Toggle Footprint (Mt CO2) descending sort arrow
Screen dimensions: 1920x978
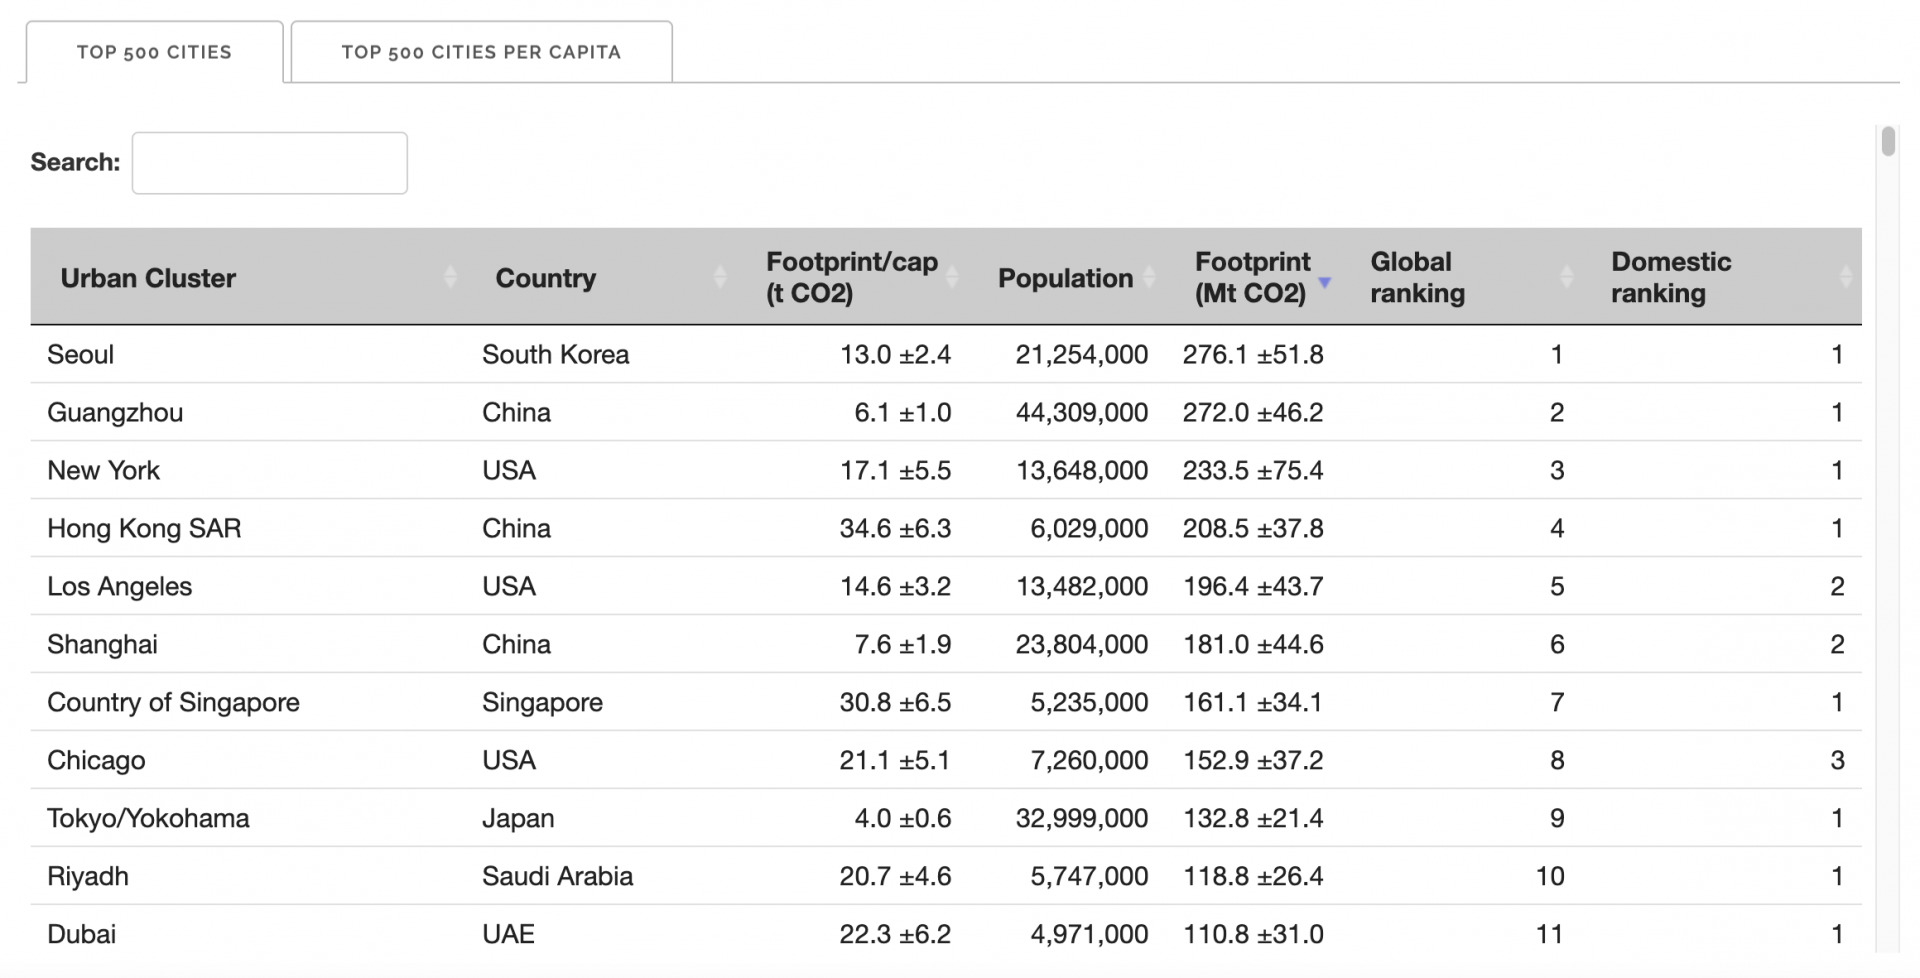[x=1325, y=283]
